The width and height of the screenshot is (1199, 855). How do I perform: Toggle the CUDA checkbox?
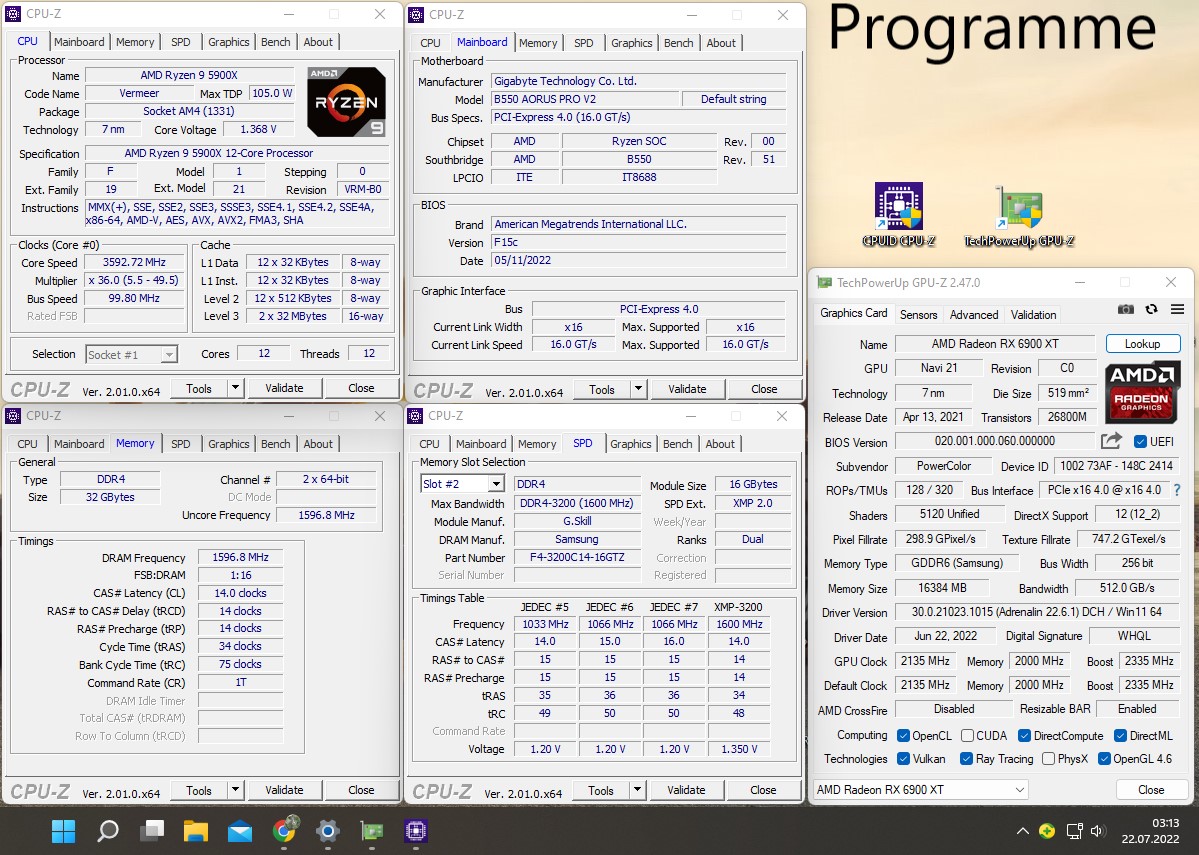coord(967,736)
